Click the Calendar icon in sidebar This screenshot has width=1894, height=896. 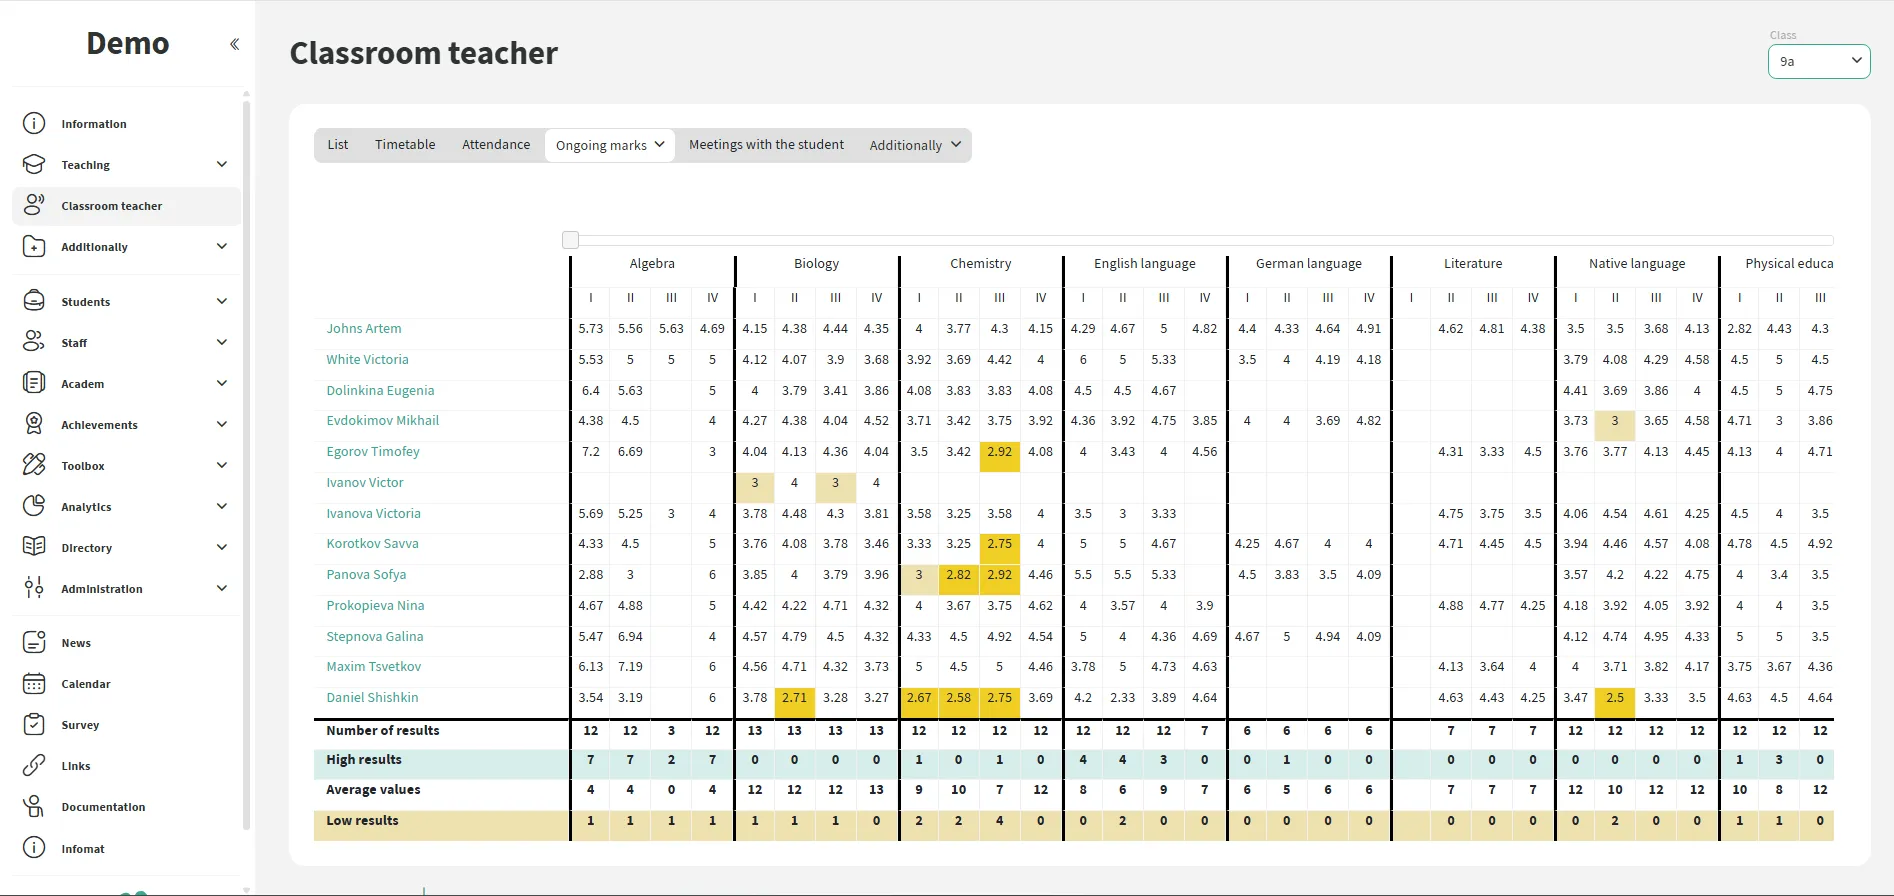pyautogui.click(x=34, y=684)
